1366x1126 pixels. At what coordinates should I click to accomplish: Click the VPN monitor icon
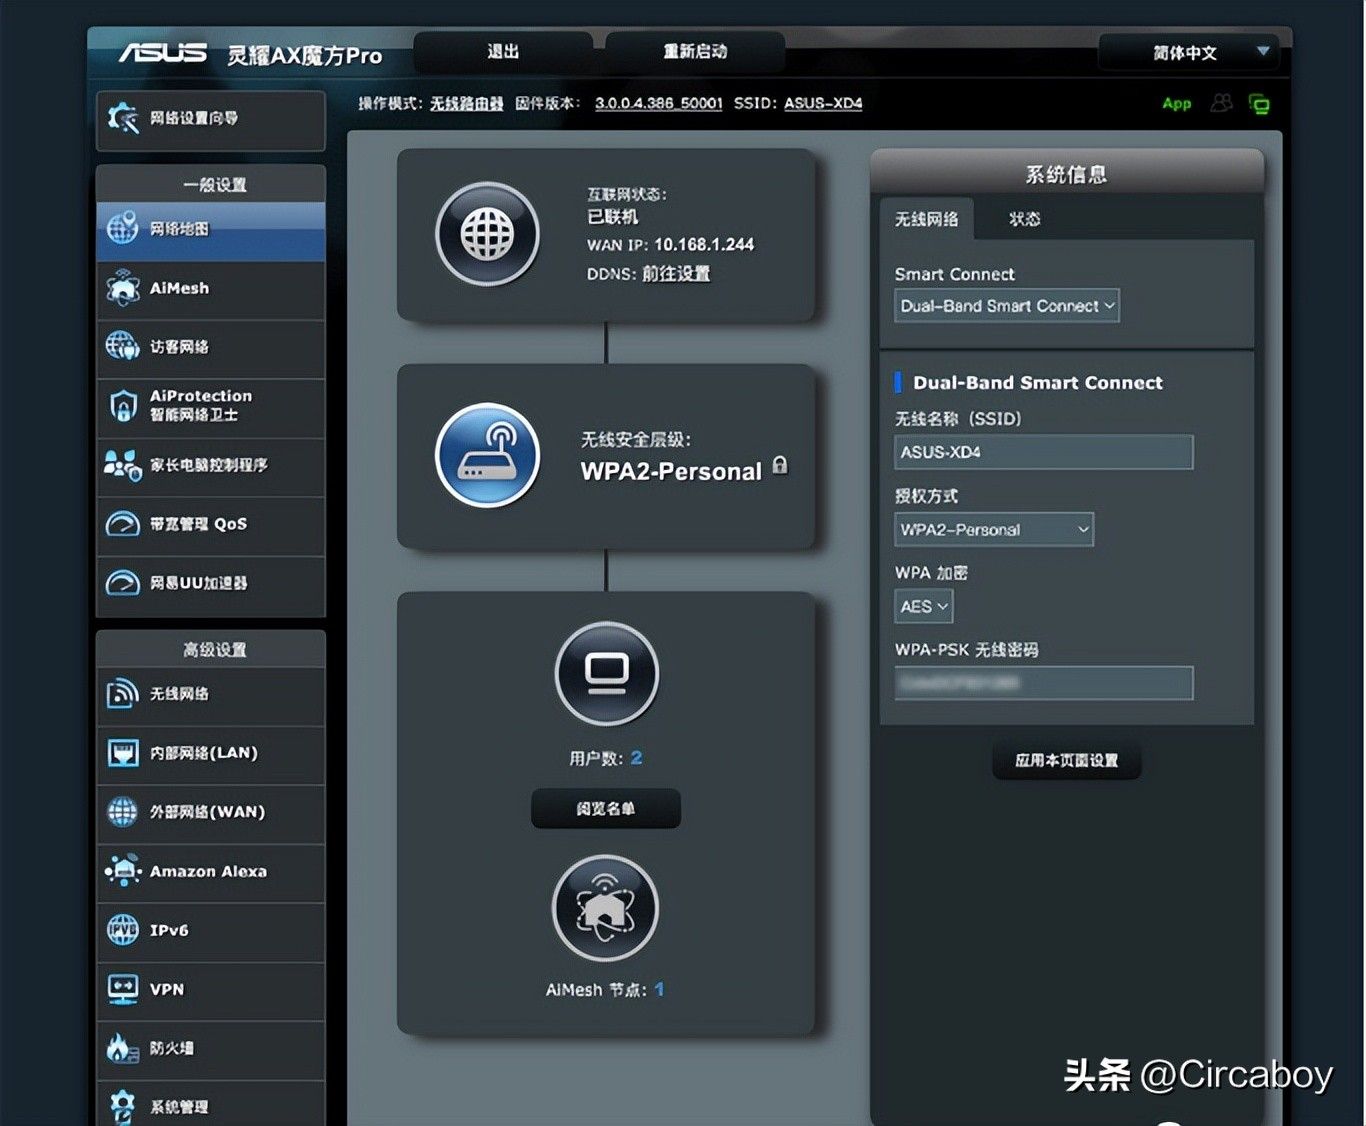coord(123,989)
